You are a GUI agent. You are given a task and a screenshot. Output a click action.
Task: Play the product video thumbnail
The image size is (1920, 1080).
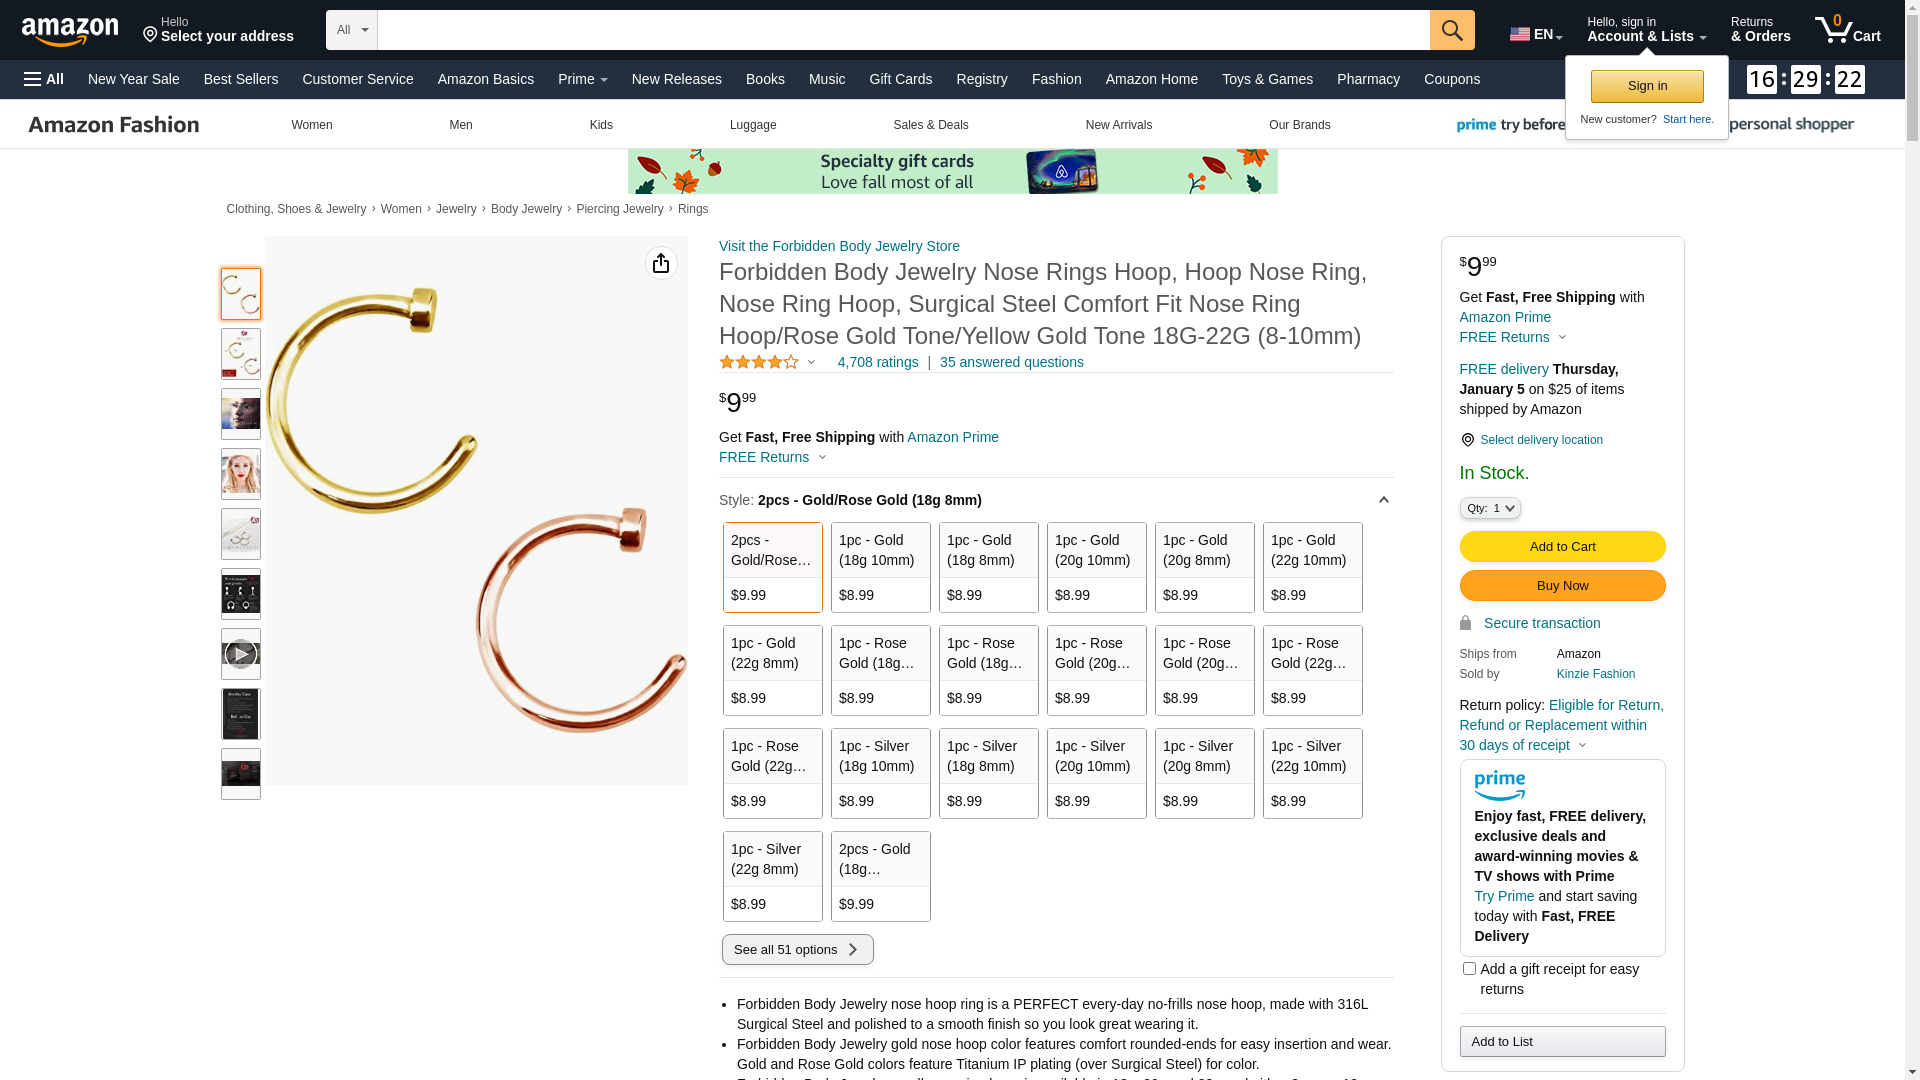[x=240, y=654]
